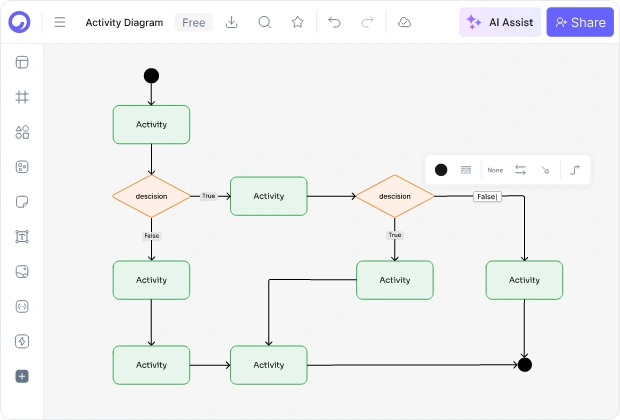Change the elbow connector line type
Viewport: 620px width, 420px height.
(575, 170)
